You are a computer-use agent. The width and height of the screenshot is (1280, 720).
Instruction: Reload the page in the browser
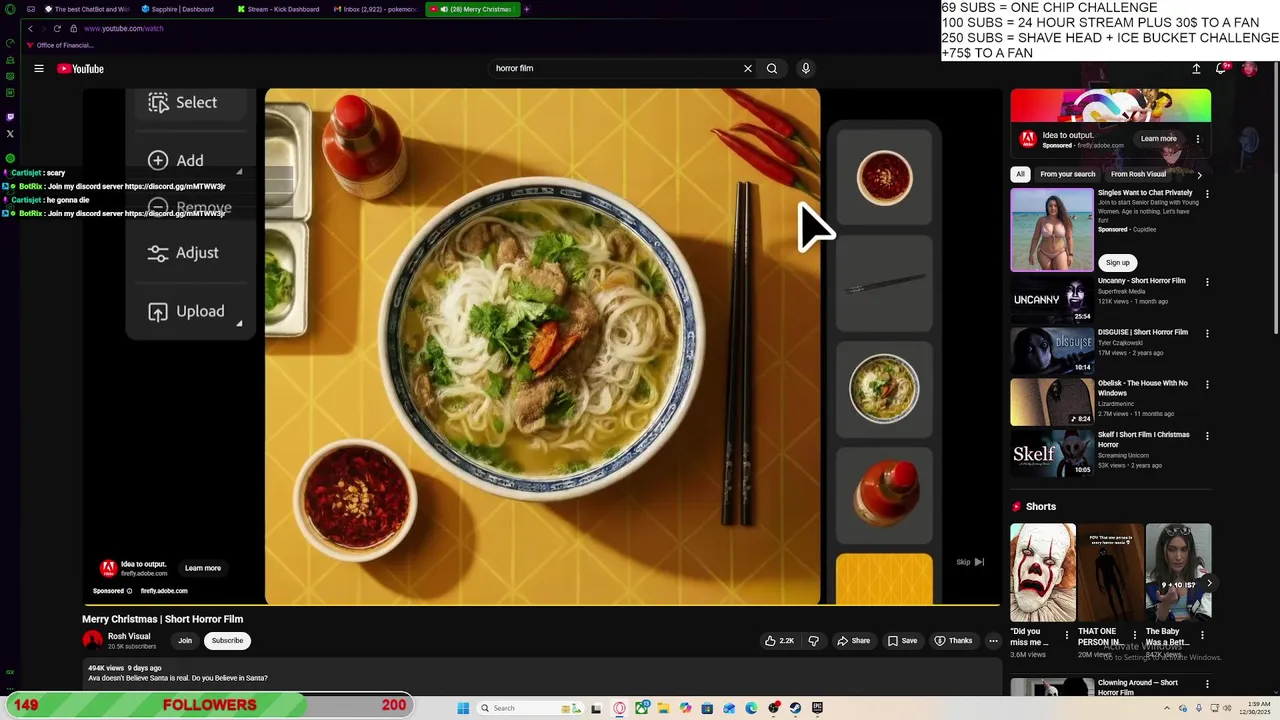coord(57,28)
